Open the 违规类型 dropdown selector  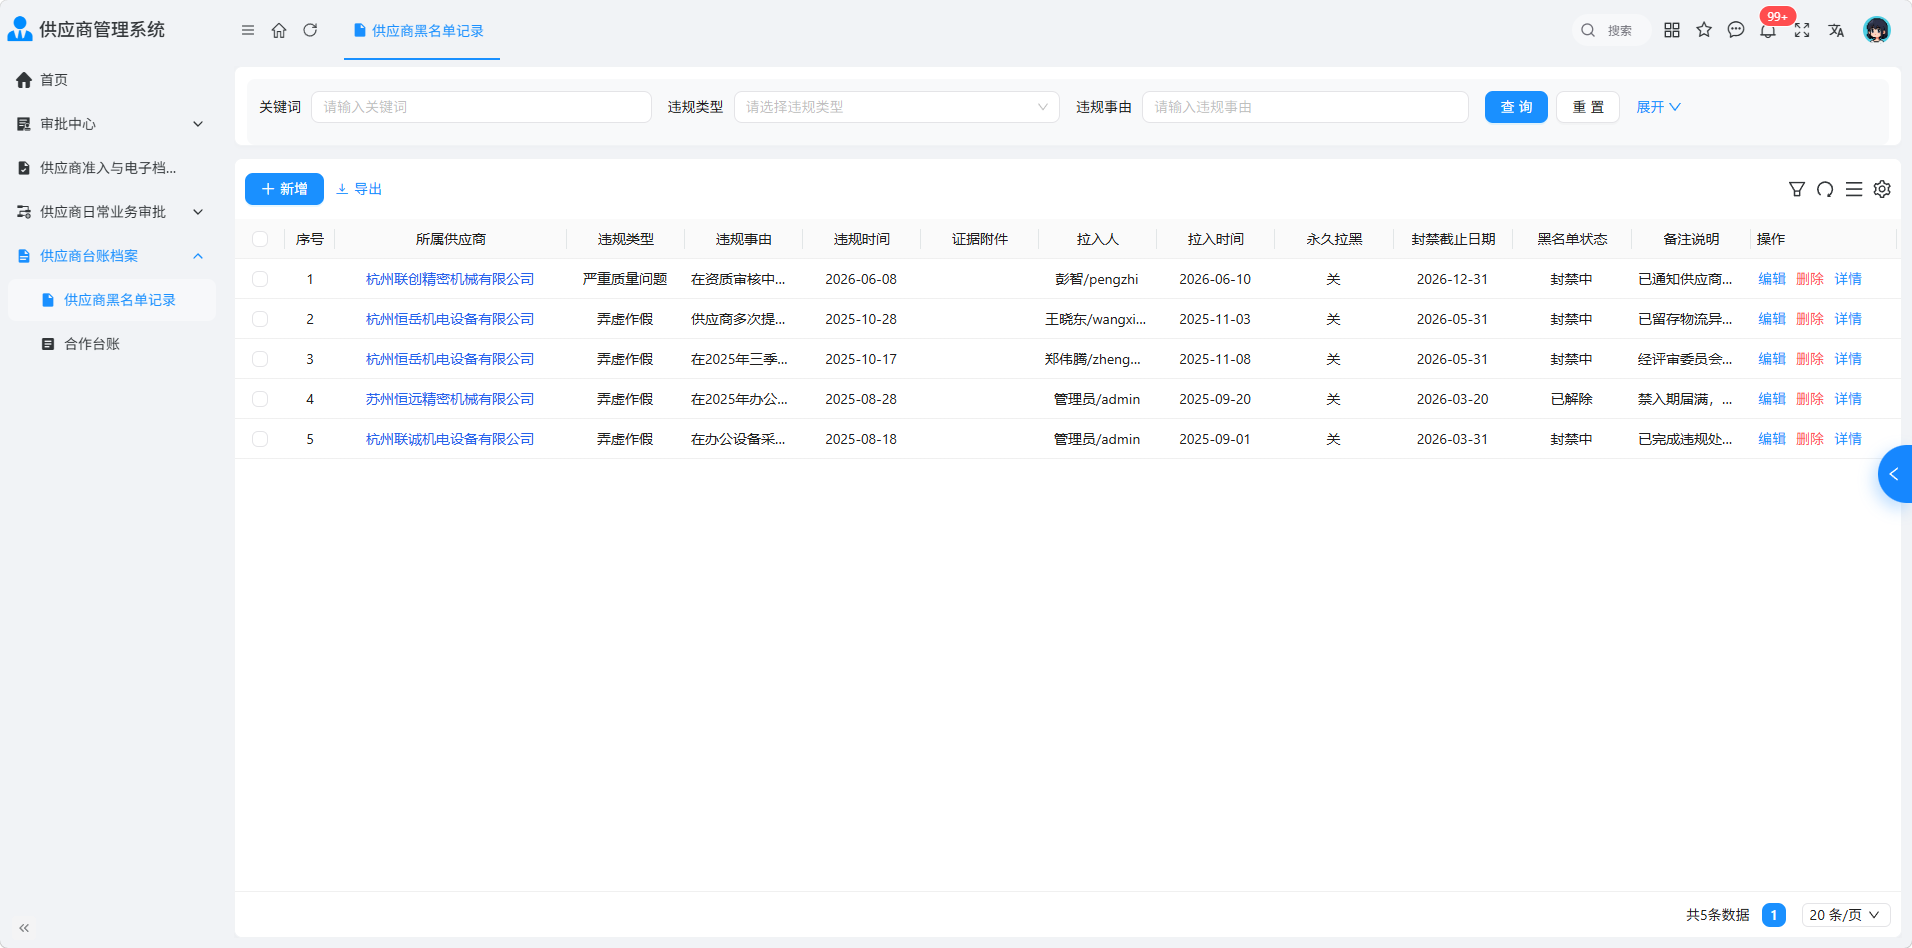tap(896, 107)
